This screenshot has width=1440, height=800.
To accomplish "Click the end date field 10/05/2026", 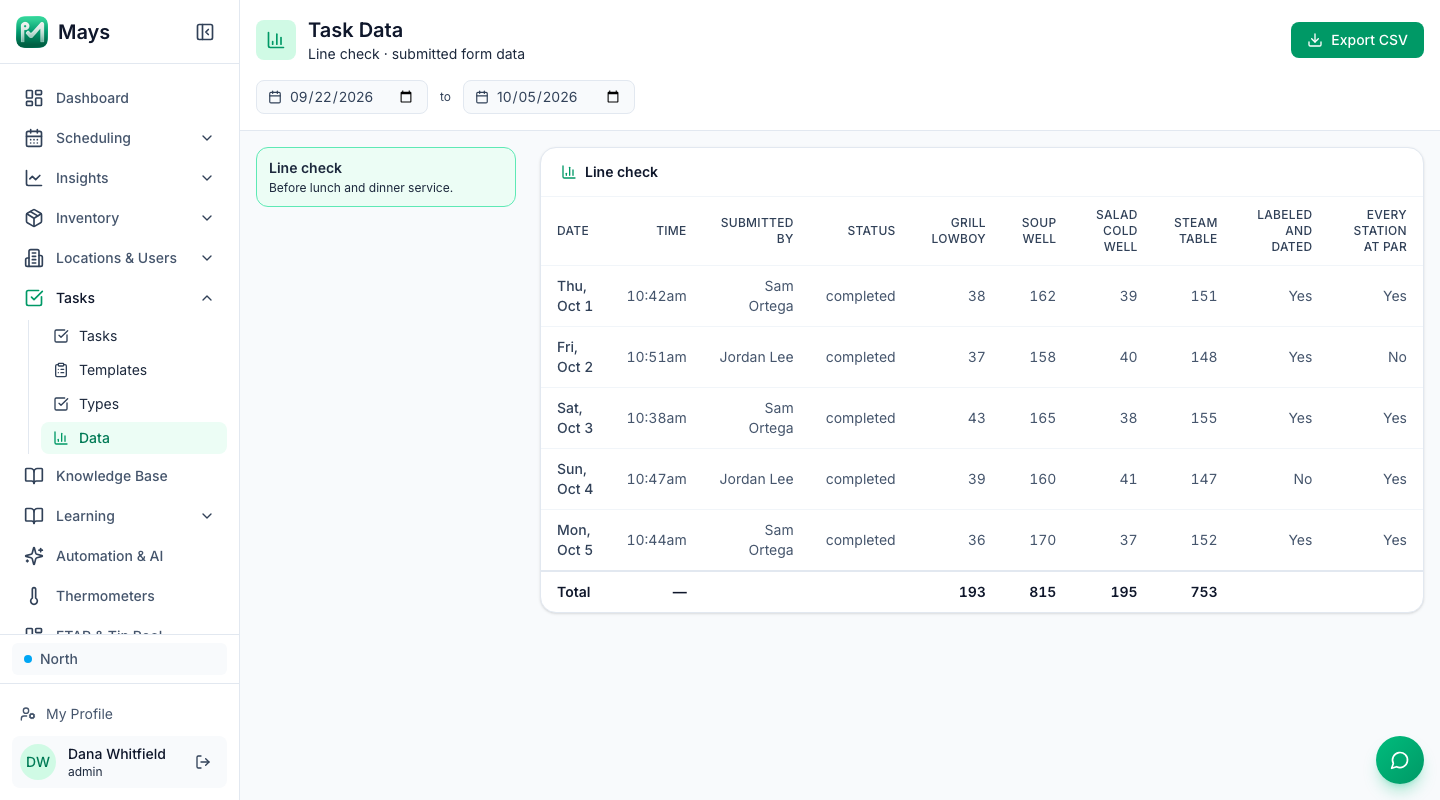I will [549, 97].
